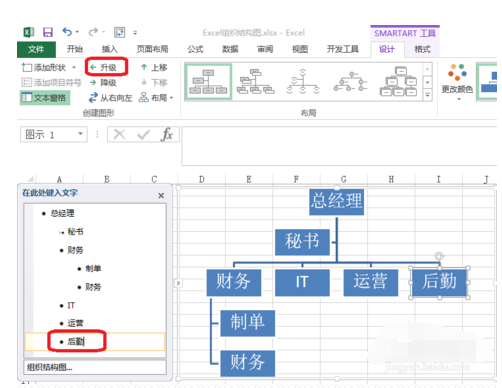Expand the layout gallery more arrow

click(427, 95)
